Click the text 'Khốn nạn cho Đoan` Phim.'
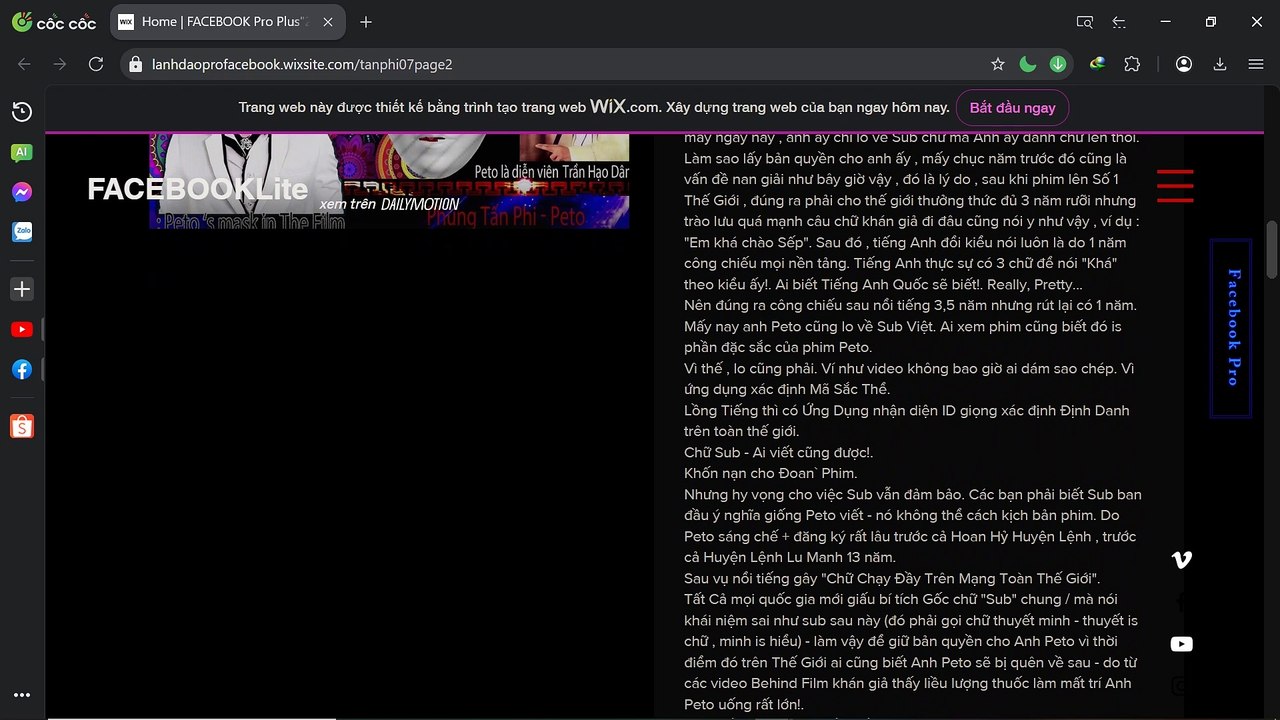The height and width of the screenshot is (720, 1280). pyautogui.click(x=770, y=473)
